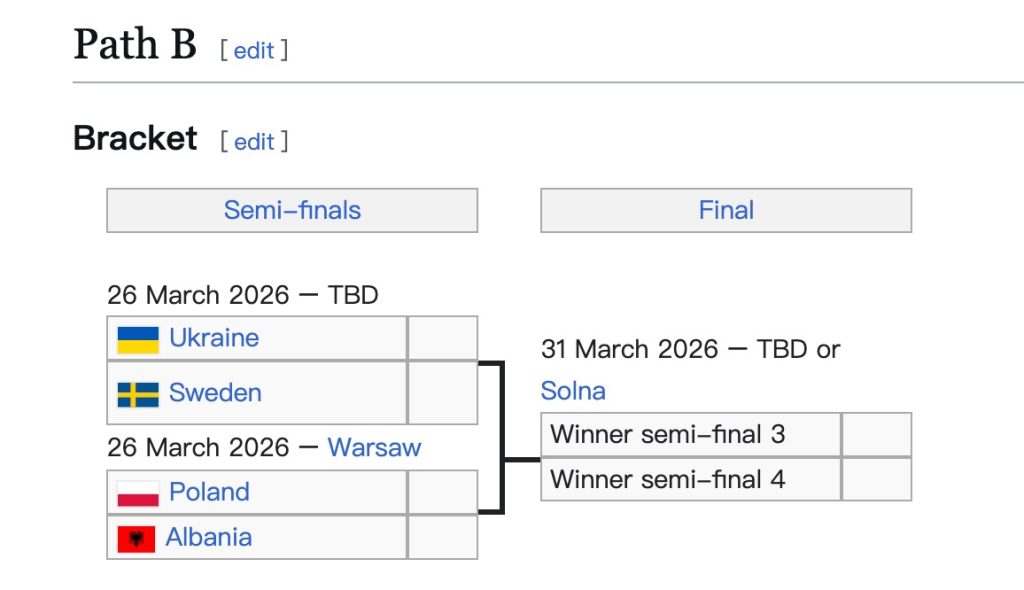Viewport: 1024px width, 590px height.
Task: Click the Poland flag icon
Action: click(138, 493)
